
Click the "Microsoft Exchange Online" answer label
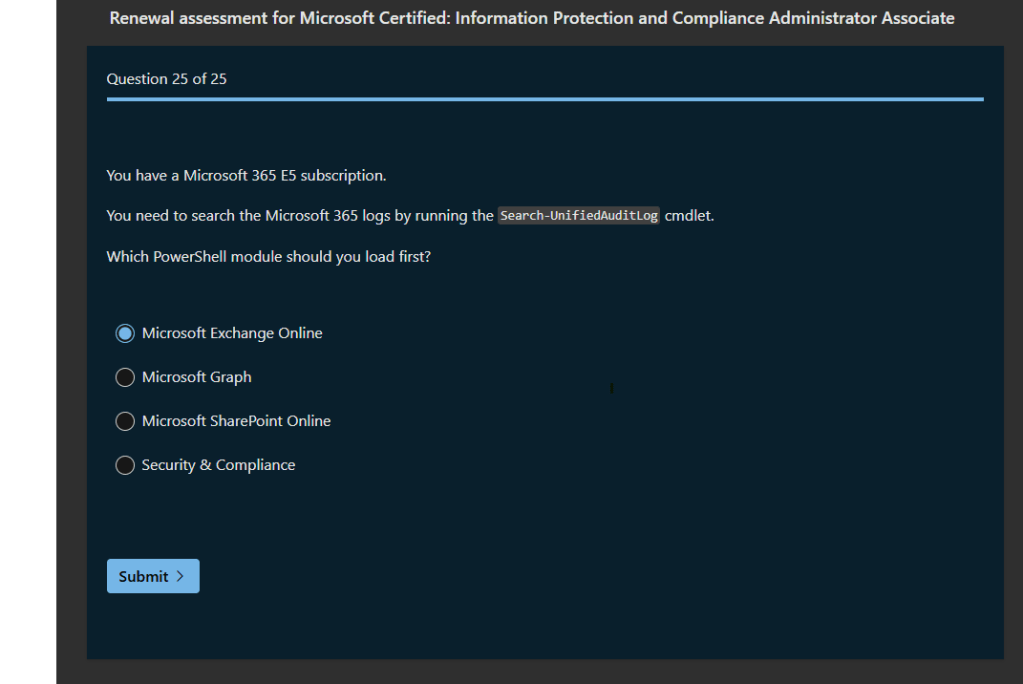click(x=232, y=333)
